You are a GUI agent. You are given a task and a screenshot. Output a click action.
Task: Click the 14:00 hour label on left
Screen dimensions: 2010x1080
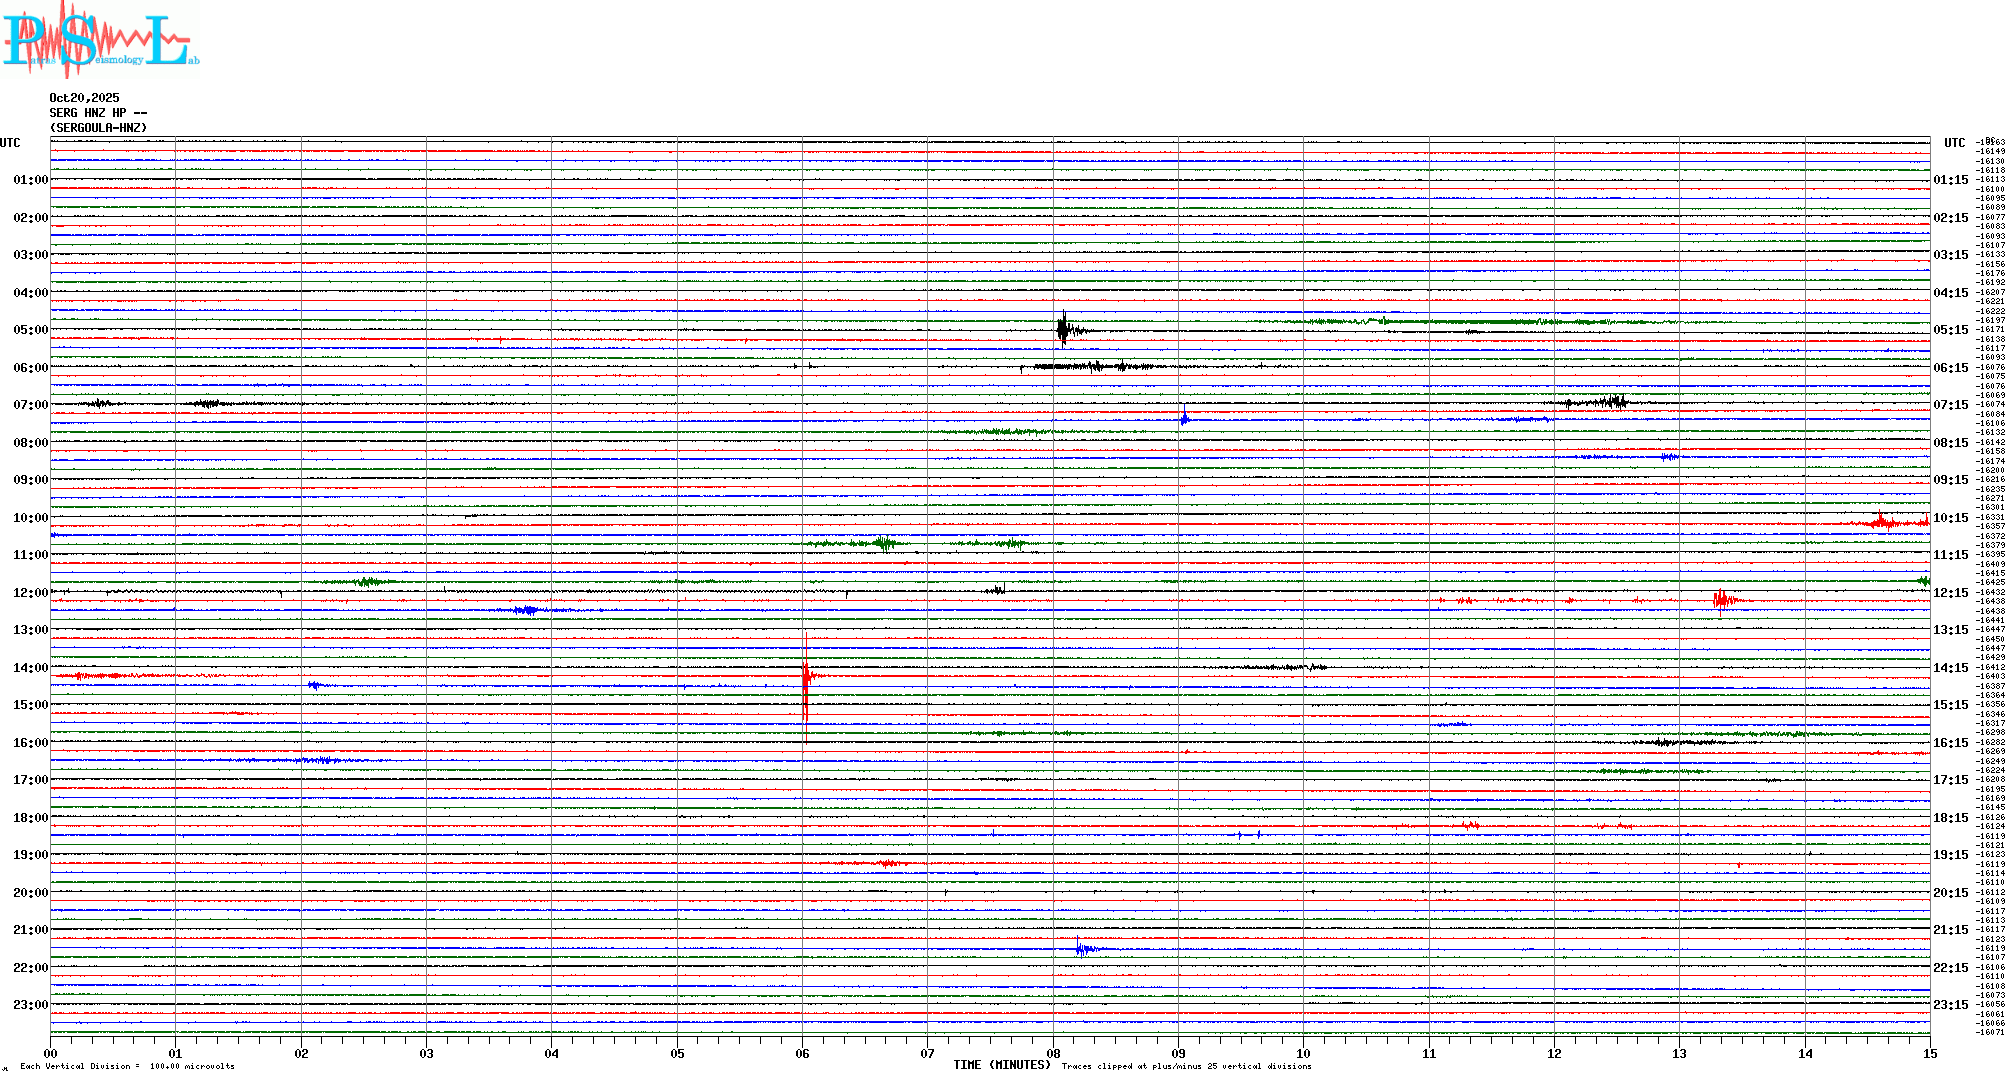pyautogui.click(x=30, y=668)
